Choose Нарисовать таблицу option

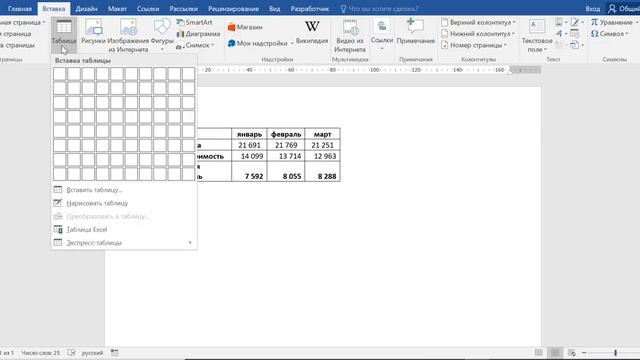124,203
